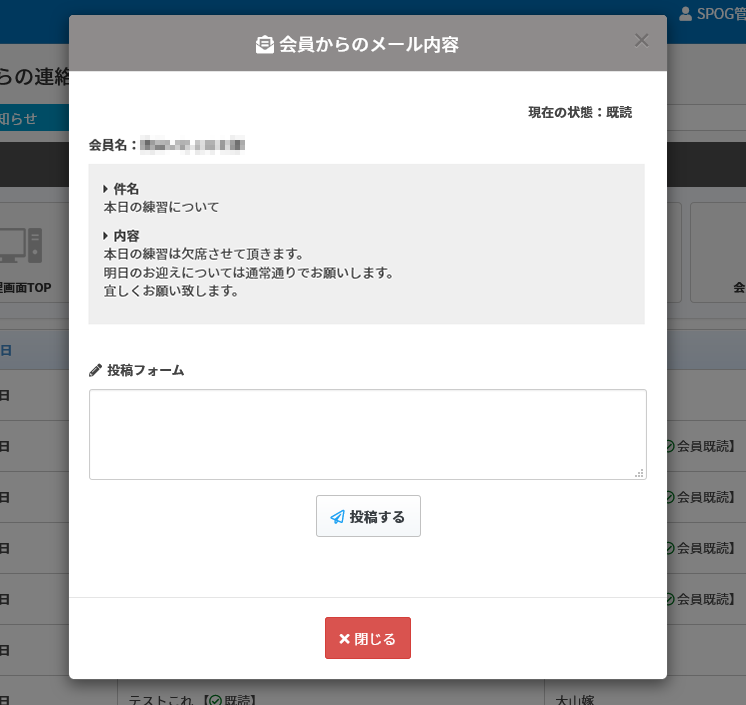
Task: Click the red 閉じる button
Action: (x=368, y=638)
